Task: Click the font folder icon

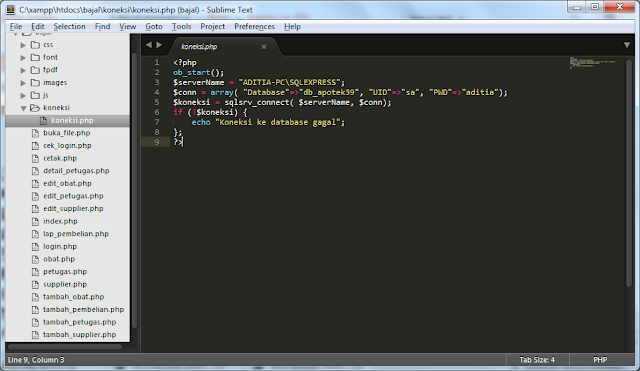Action: pyautogui.click(x=36, y=58)
